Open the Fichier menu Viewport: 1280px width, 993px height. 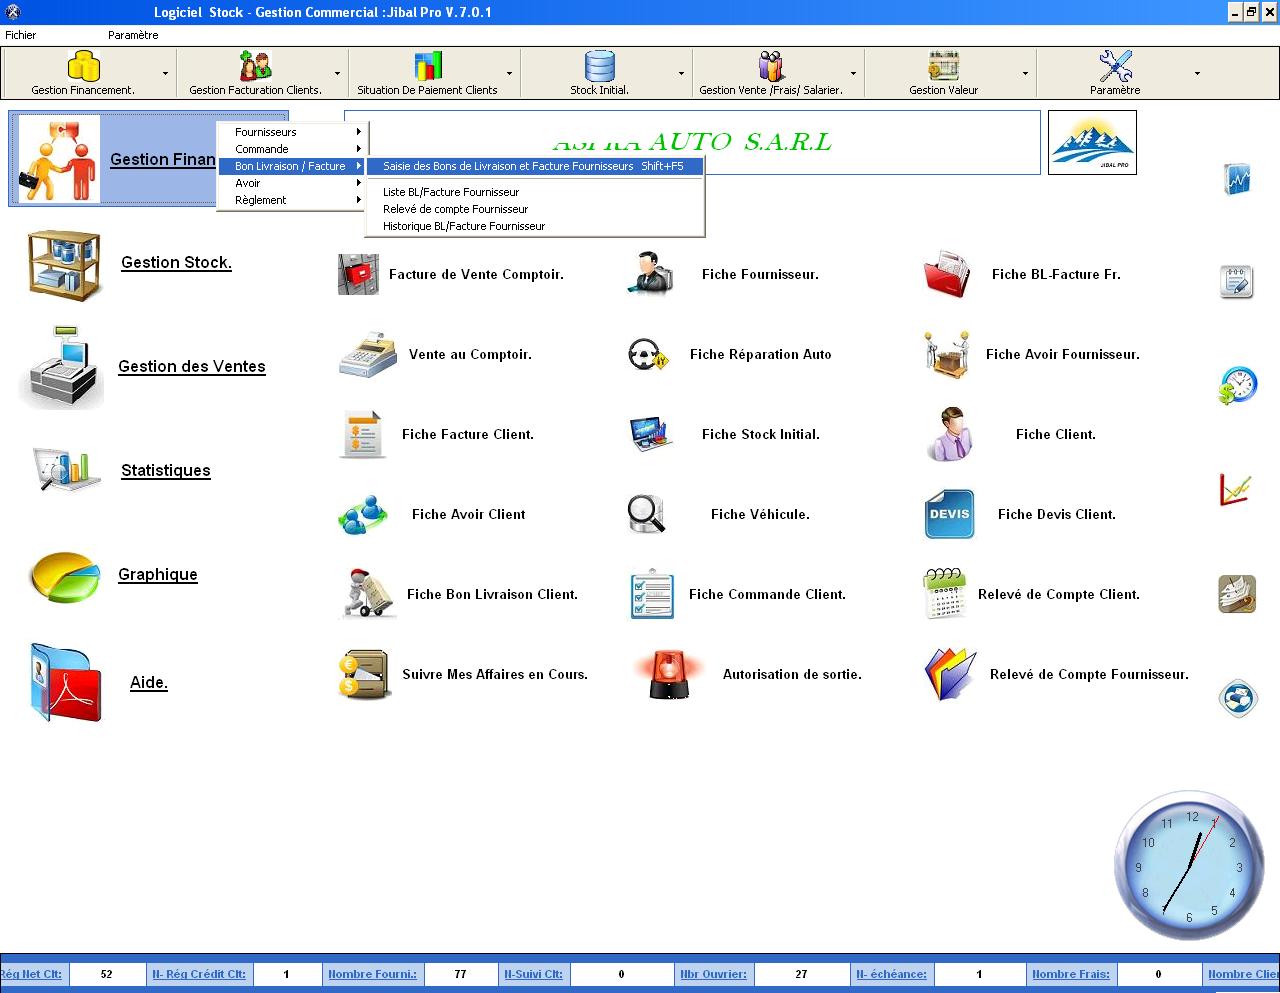21,35
